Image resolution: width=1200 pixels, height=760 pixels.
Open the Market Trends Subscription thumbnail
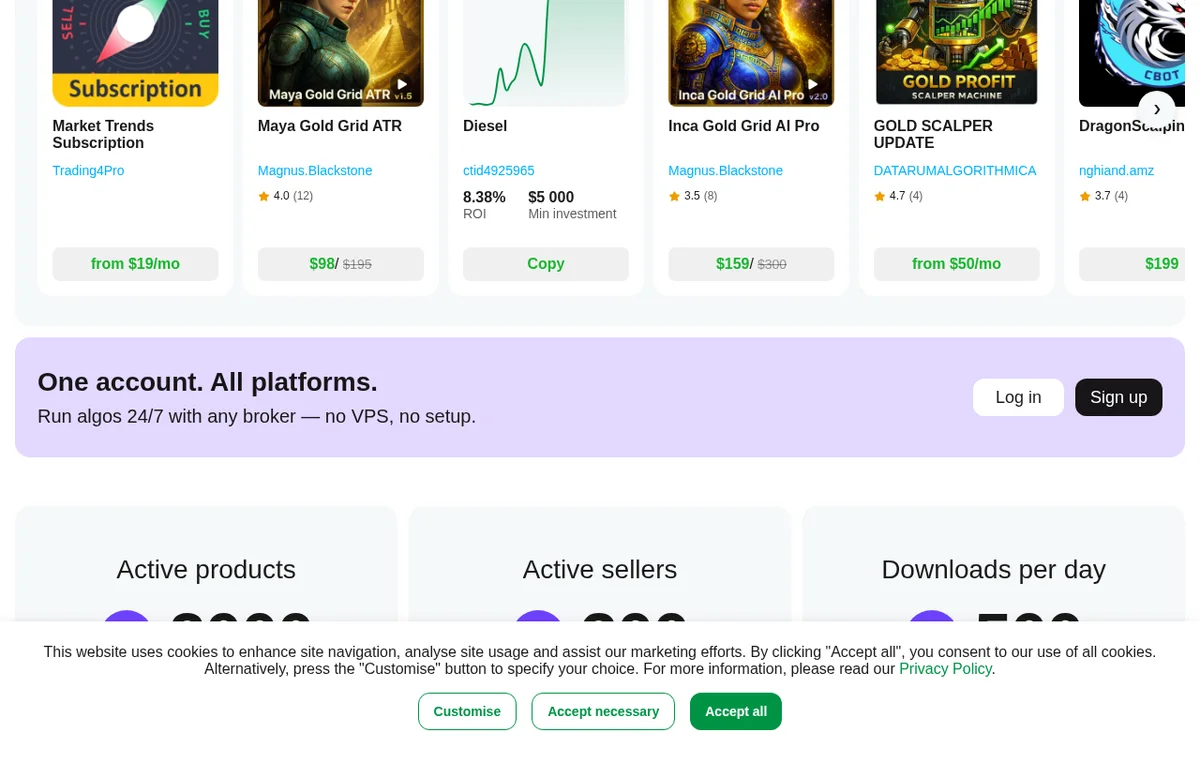(x=135, y=53)
